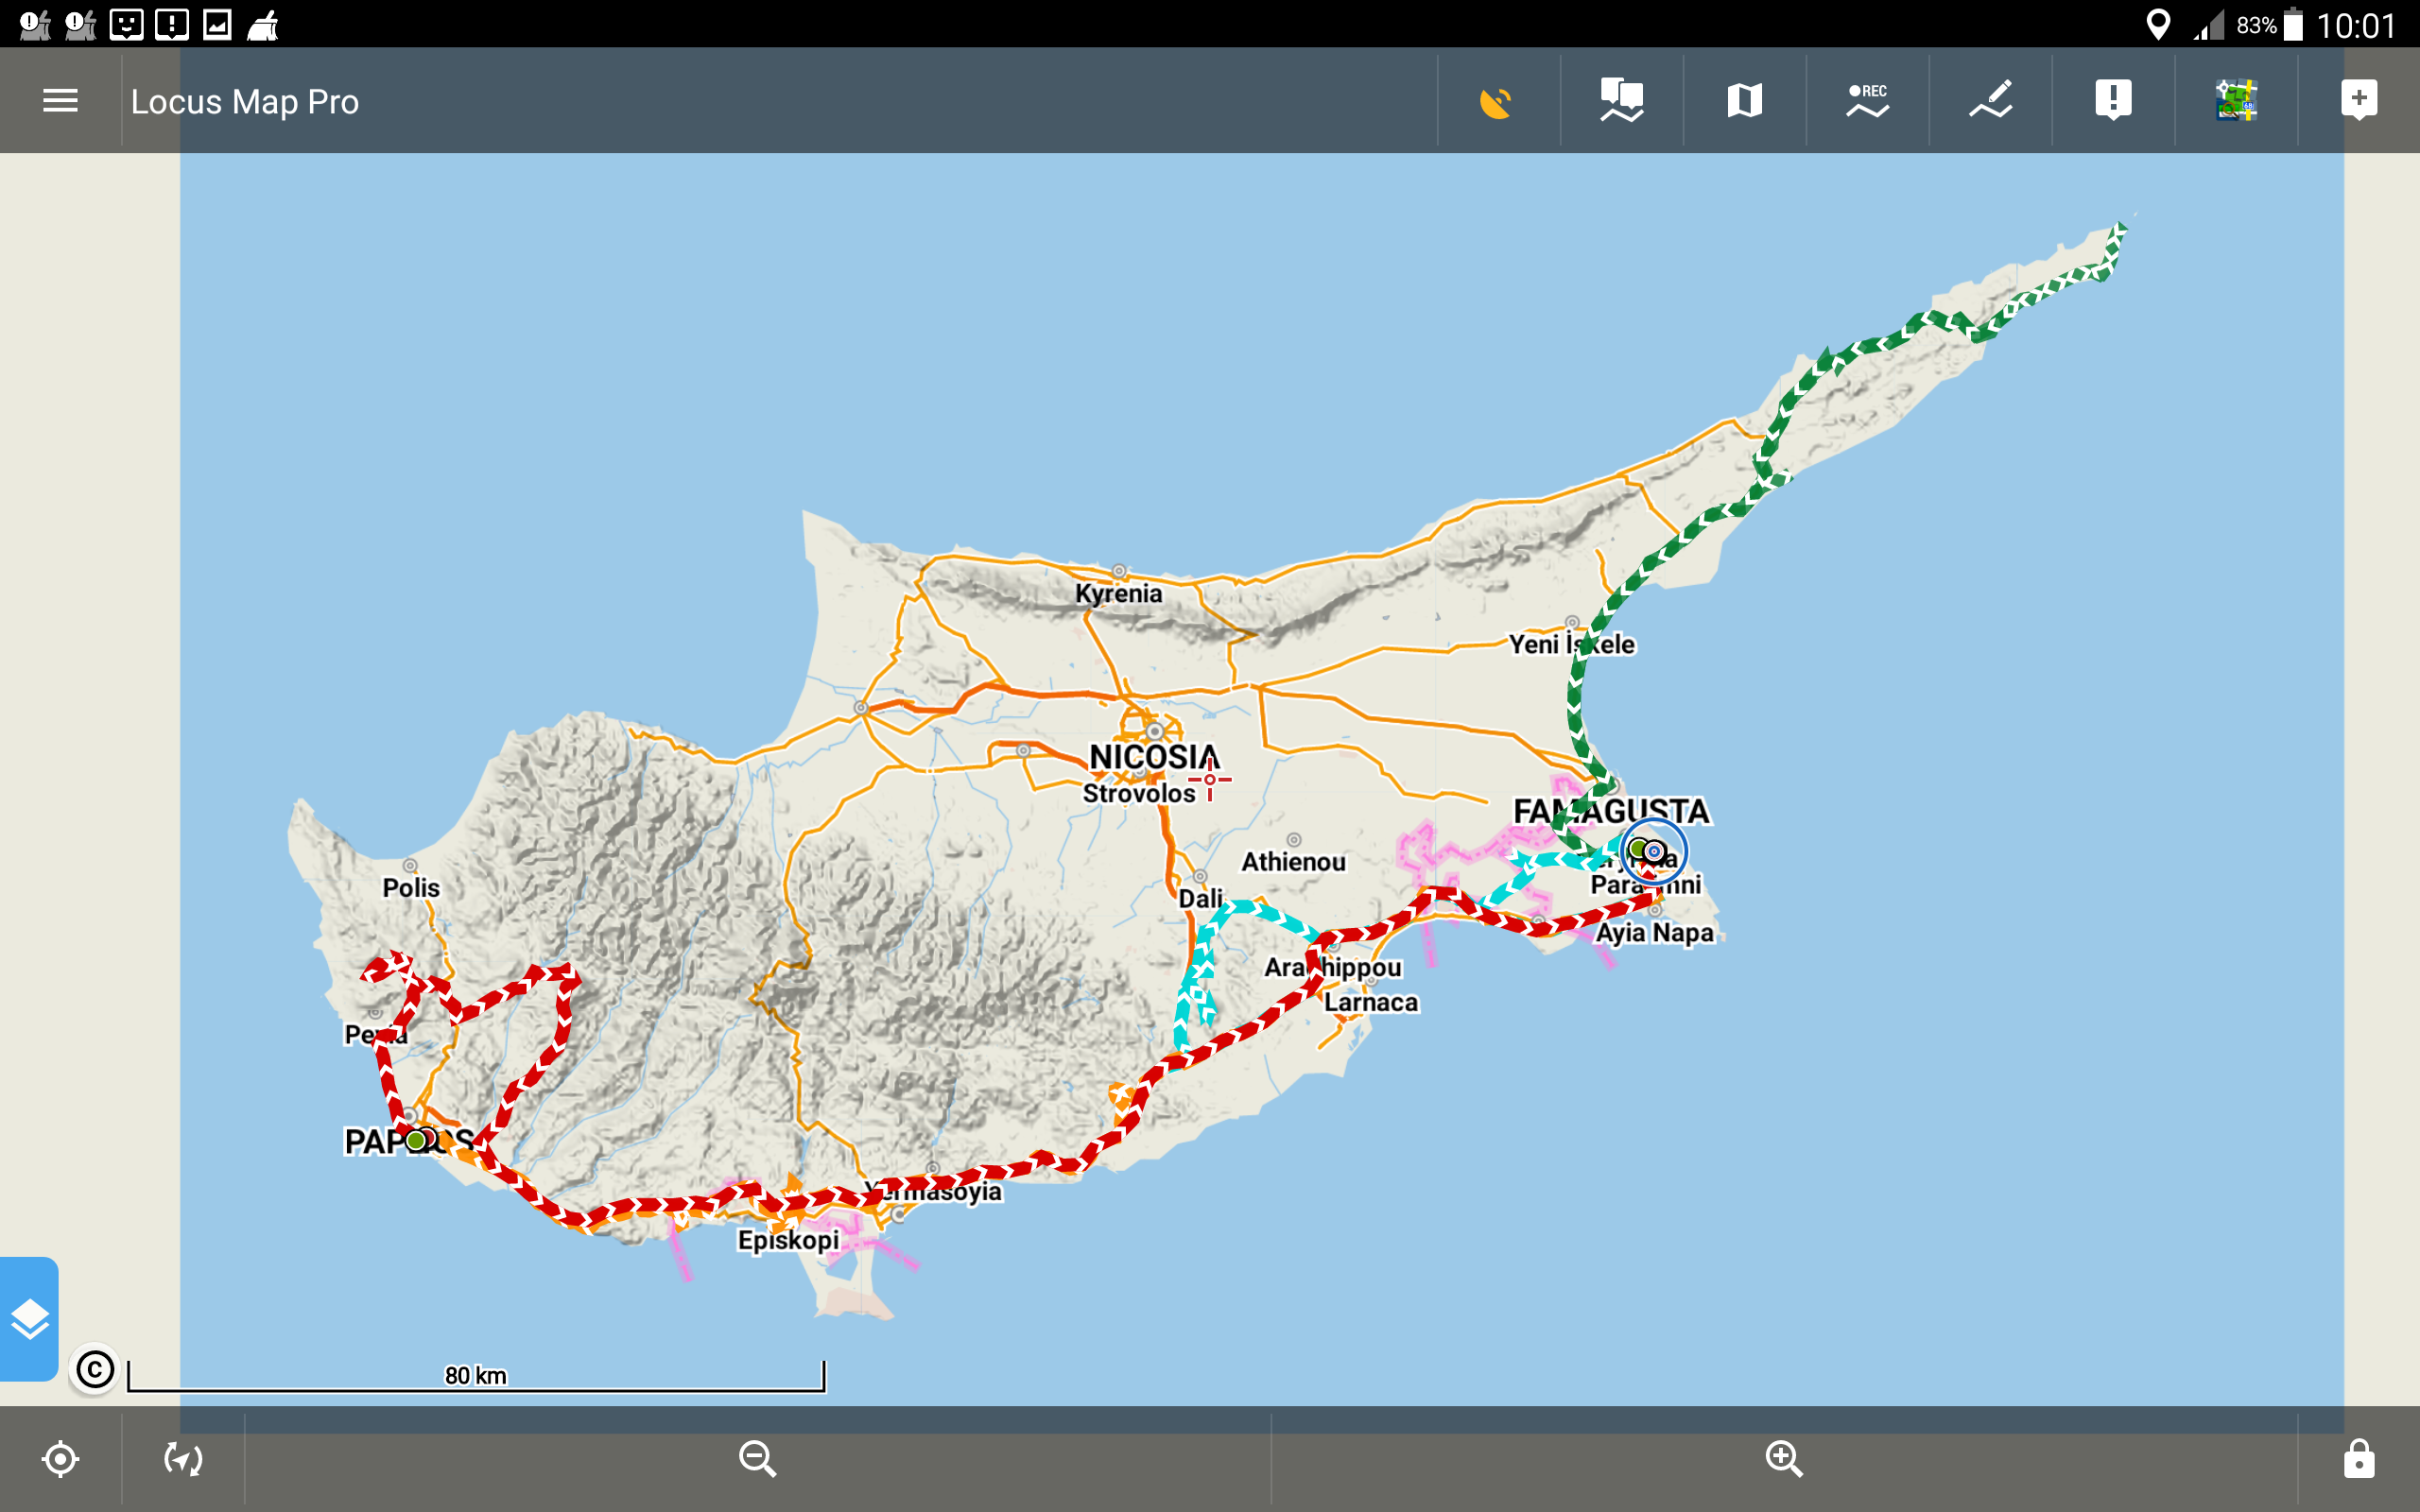
Task: Center the map on GPS position
Action: (x=60, y=1459)
